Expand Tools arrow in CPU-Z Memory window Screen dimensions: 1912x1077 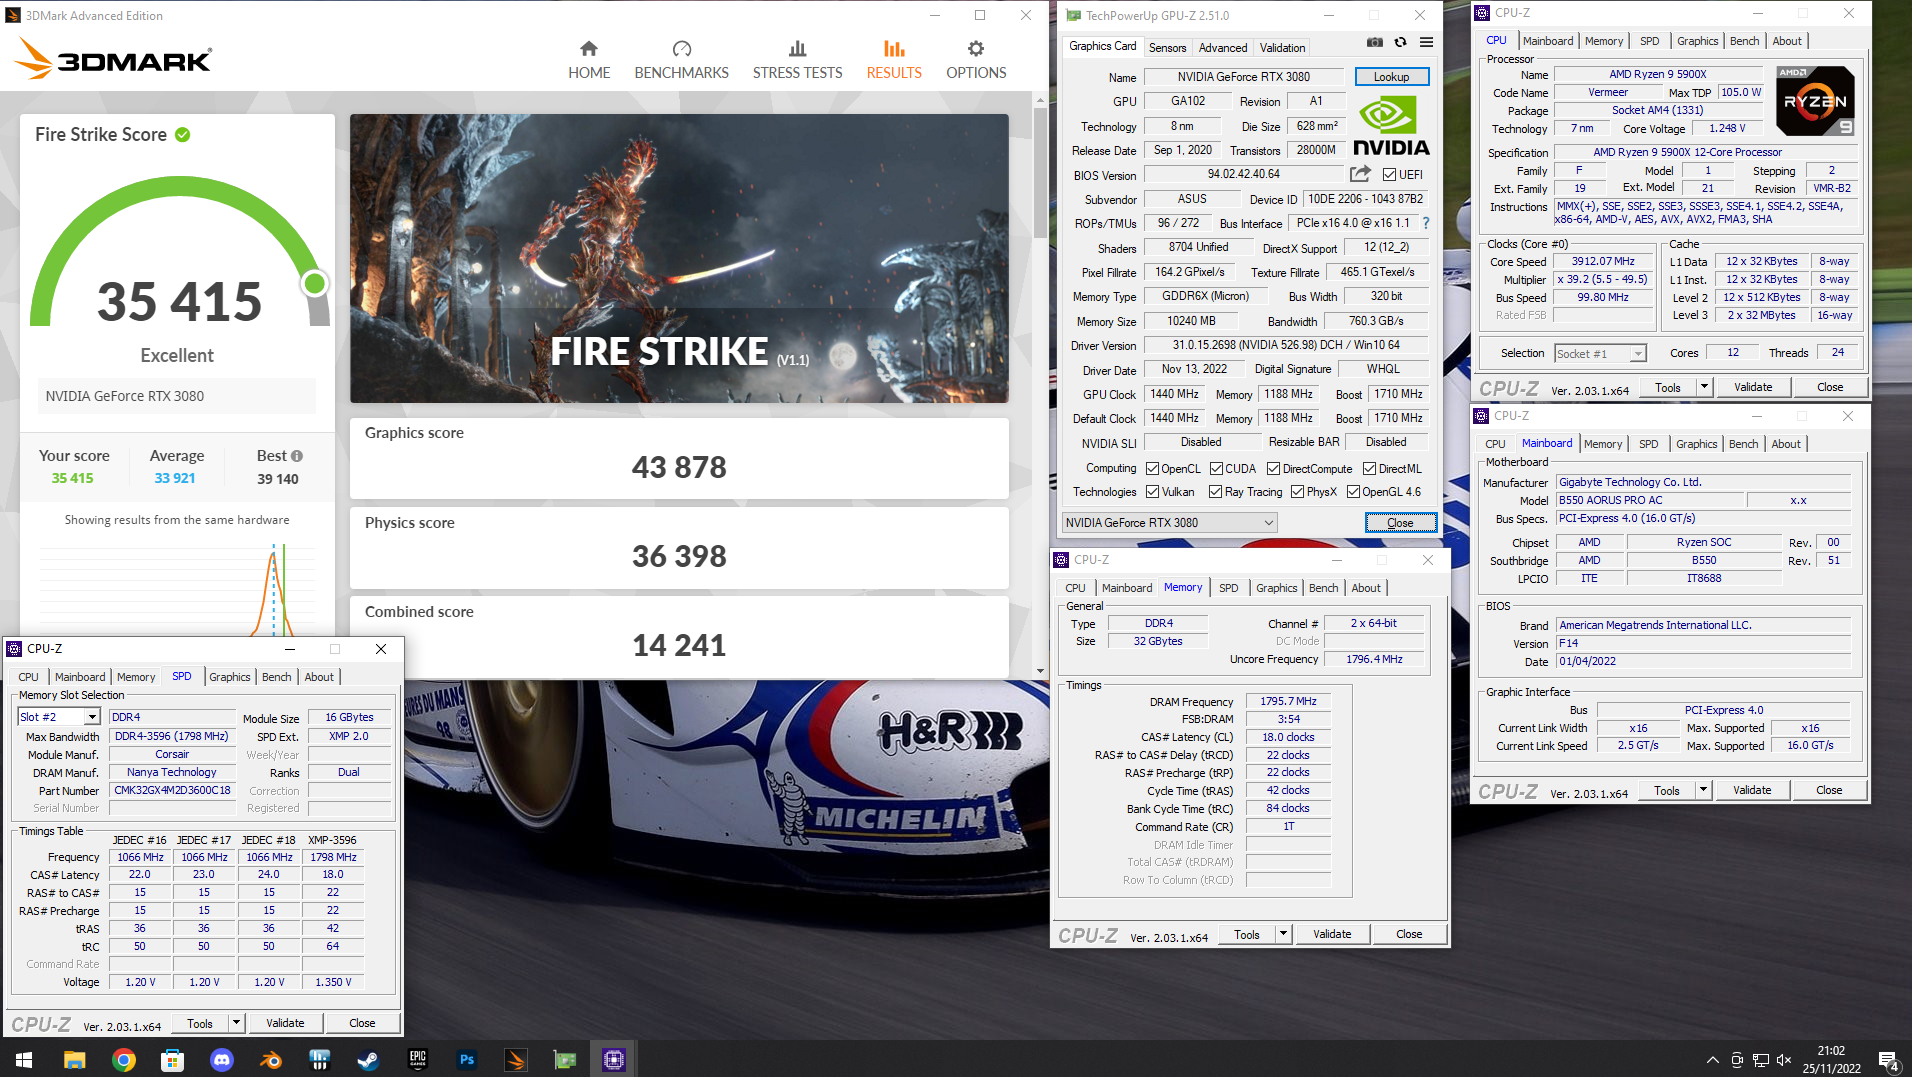click(1283, 934)
